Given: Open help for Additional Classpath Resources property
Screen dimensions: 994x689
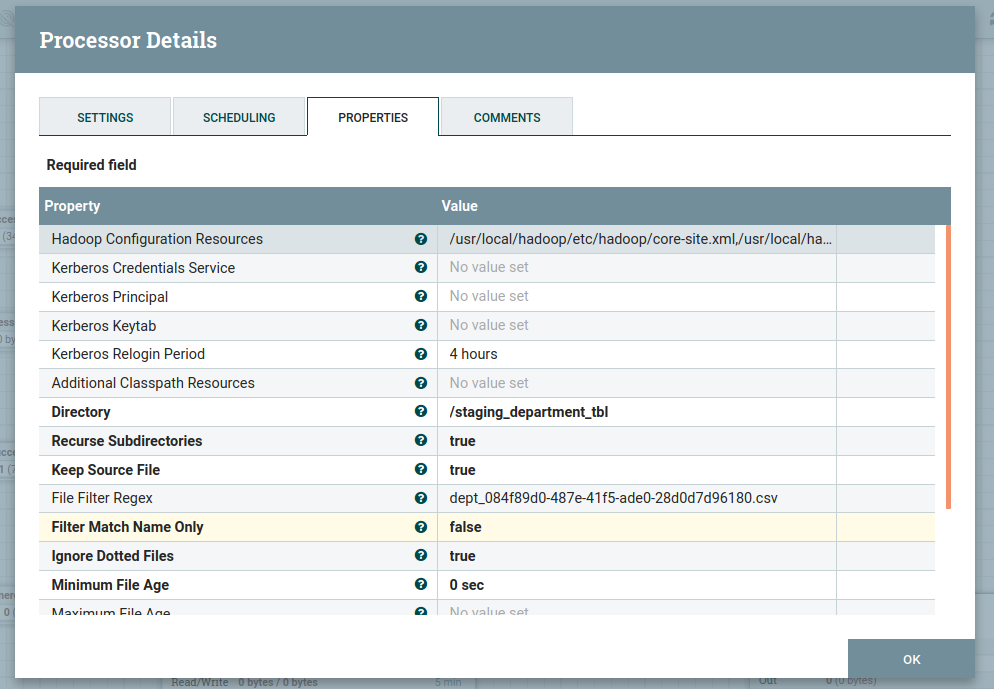Looking at the screenshot, I should [x=421, y=382].
